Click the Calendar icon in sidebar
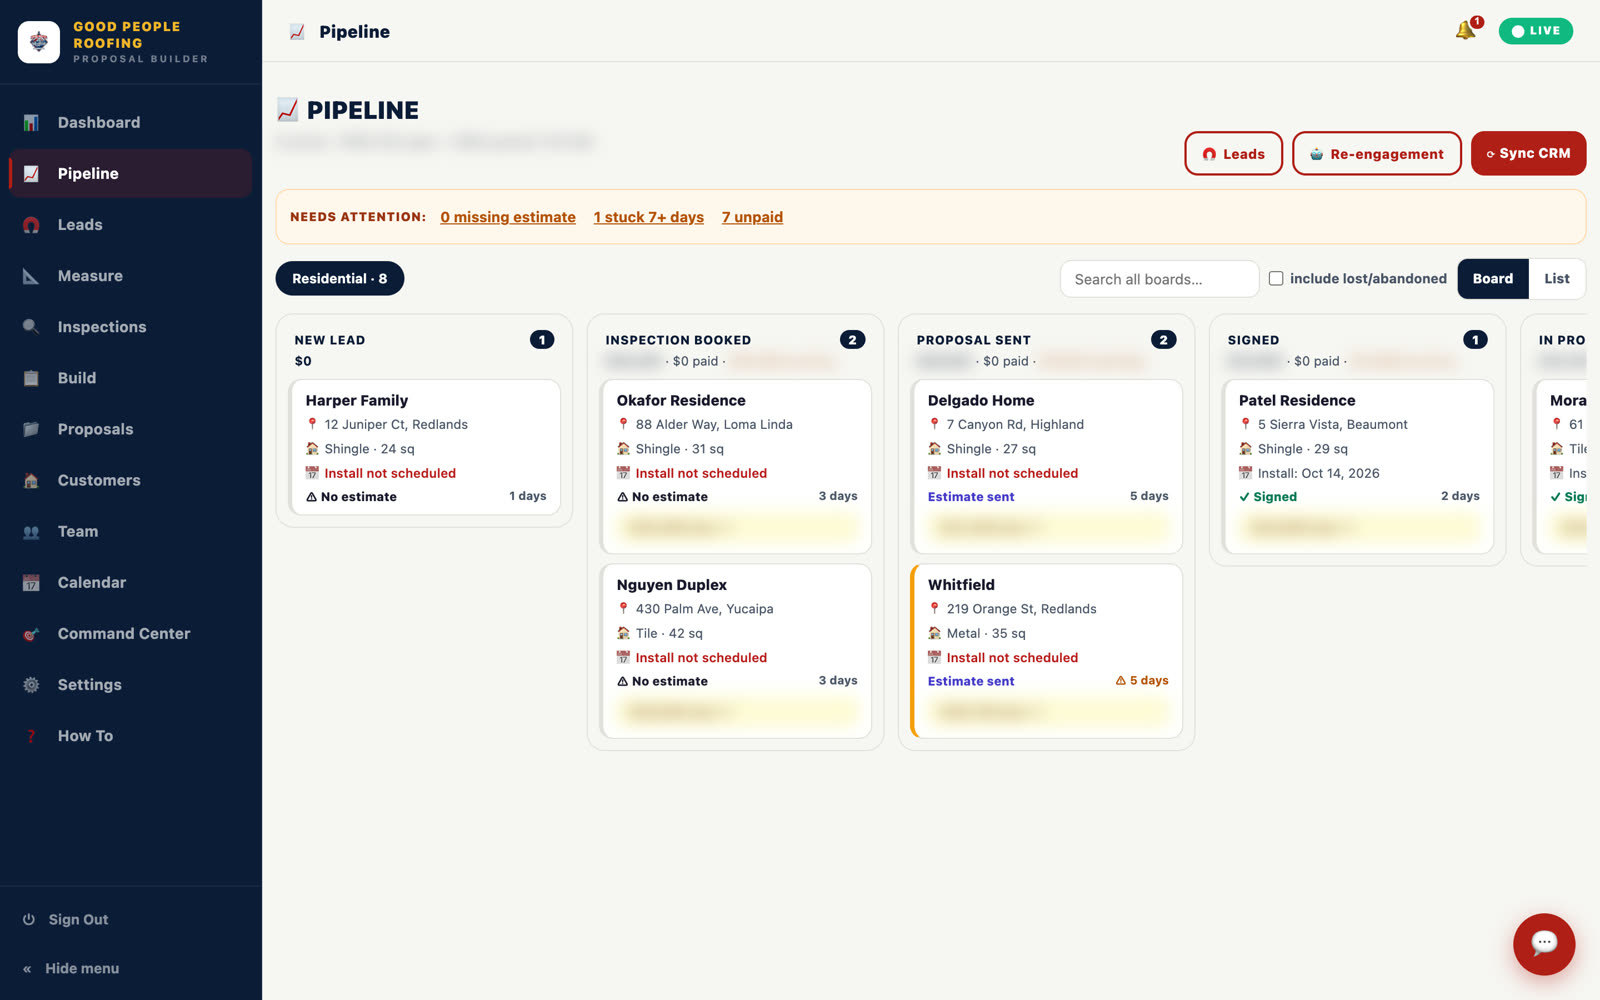The image size is (1600, 1000). click(31, 583)
